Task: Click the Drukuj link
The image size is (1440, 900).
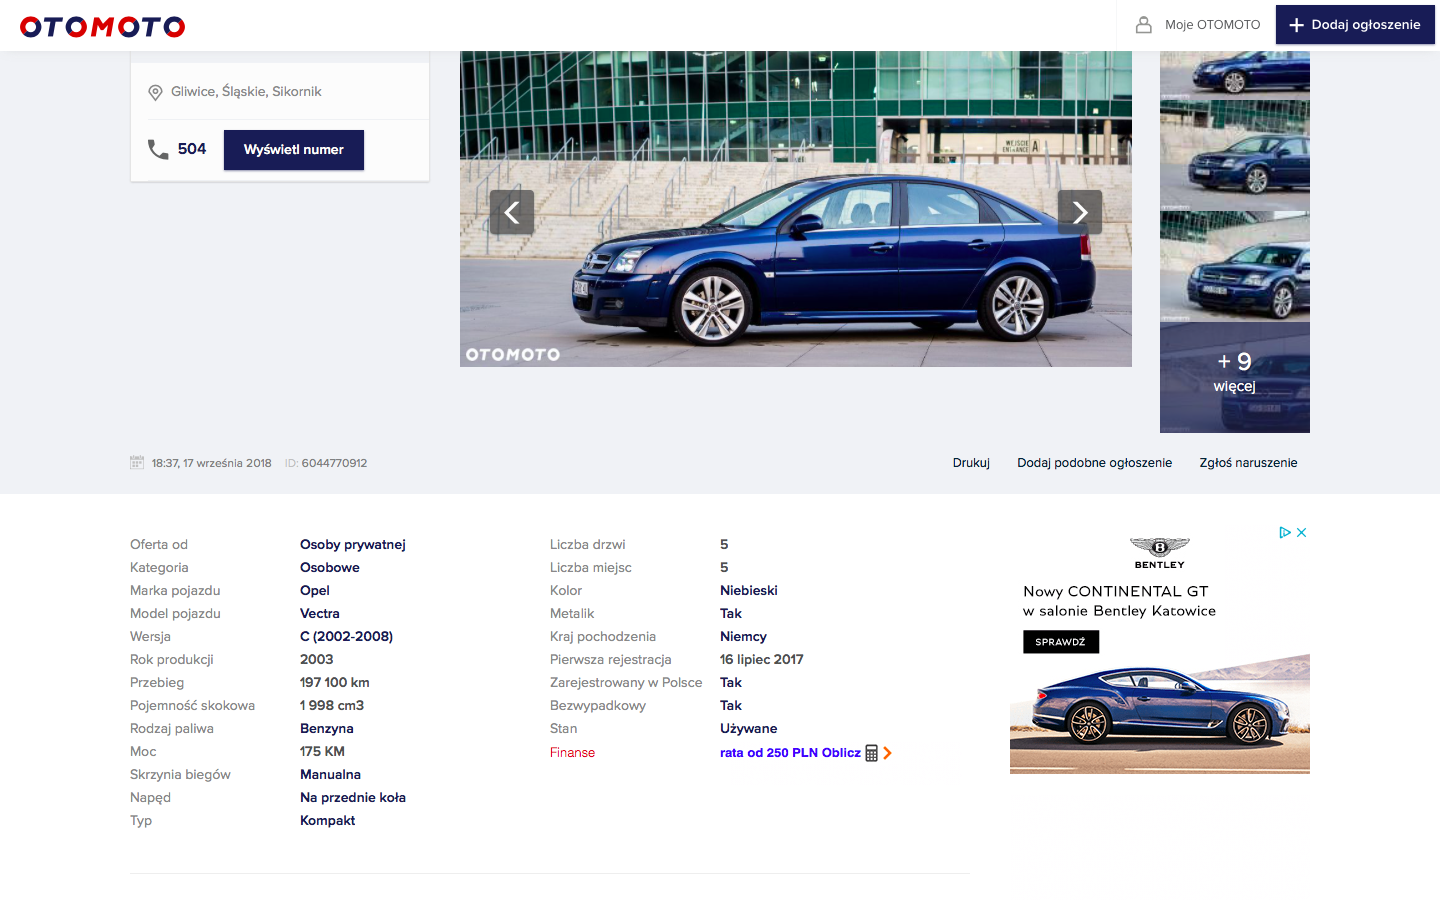Action: pos(971,463)
